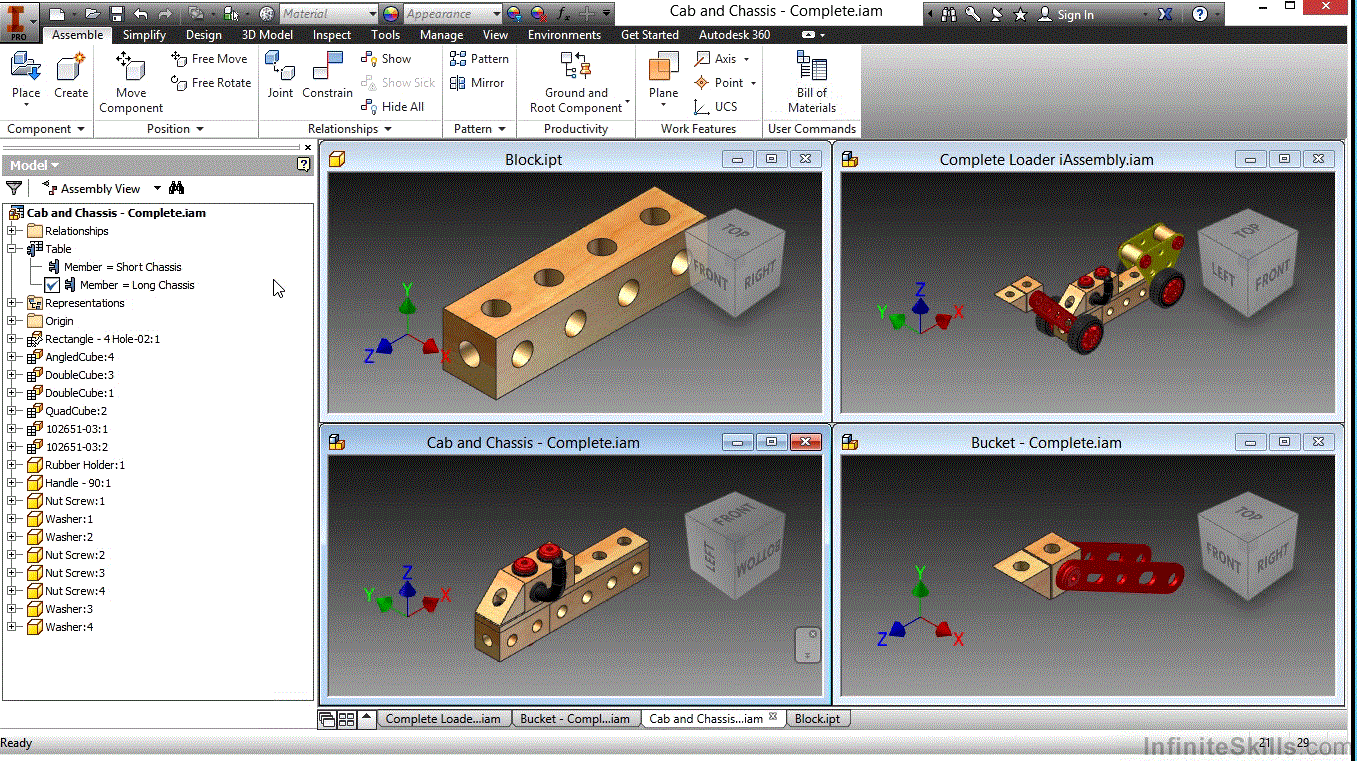Click the Undo arrow
This screenshot has height=761, width=1357.
click(x=141, y=14)
